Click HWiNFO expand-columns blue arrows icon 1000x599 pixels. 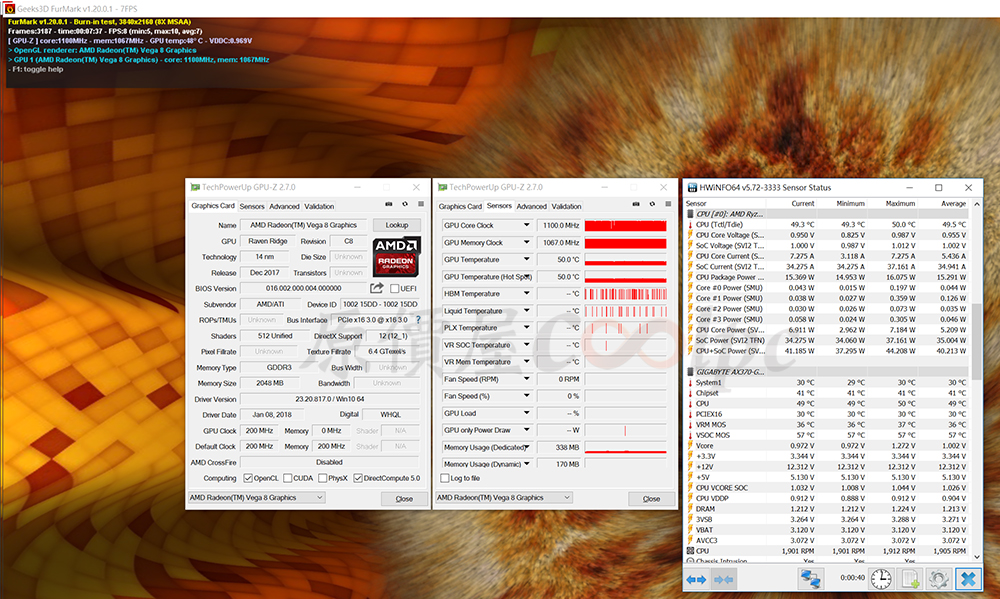click(696, 579)
